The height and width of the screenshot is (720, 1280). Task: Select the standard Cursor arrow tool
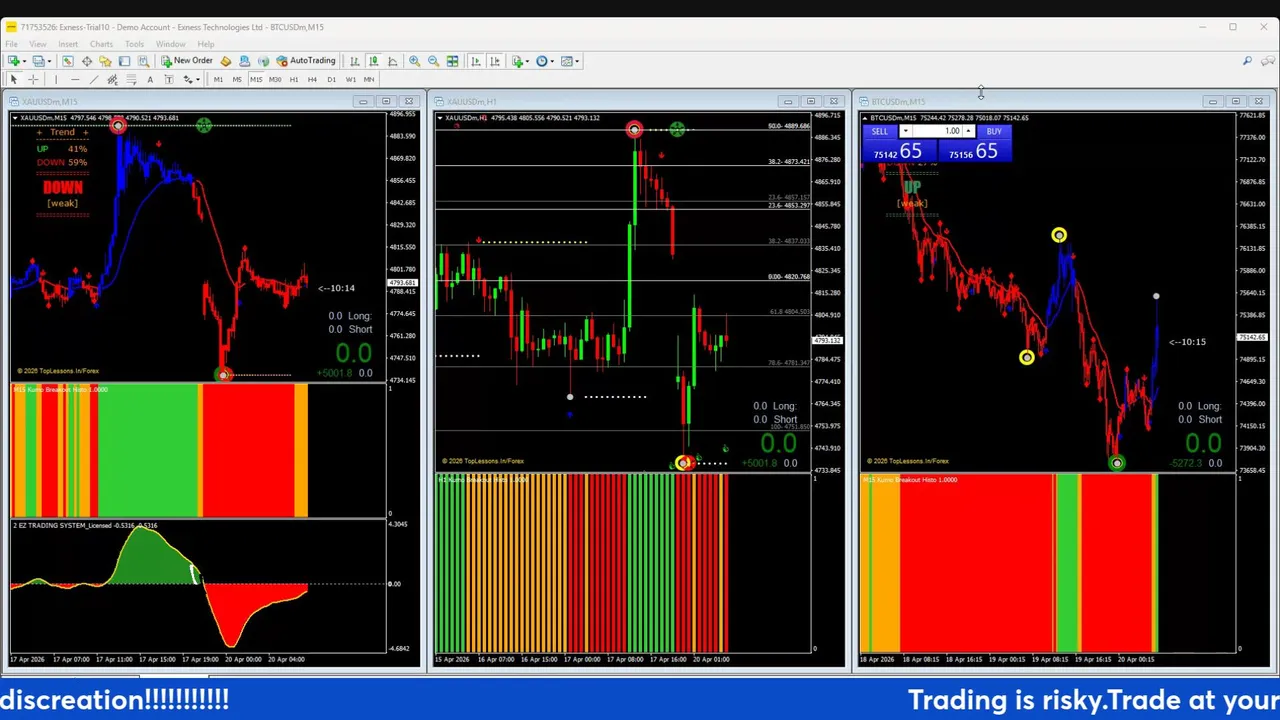pyautogui.click(x=14, y=80)
